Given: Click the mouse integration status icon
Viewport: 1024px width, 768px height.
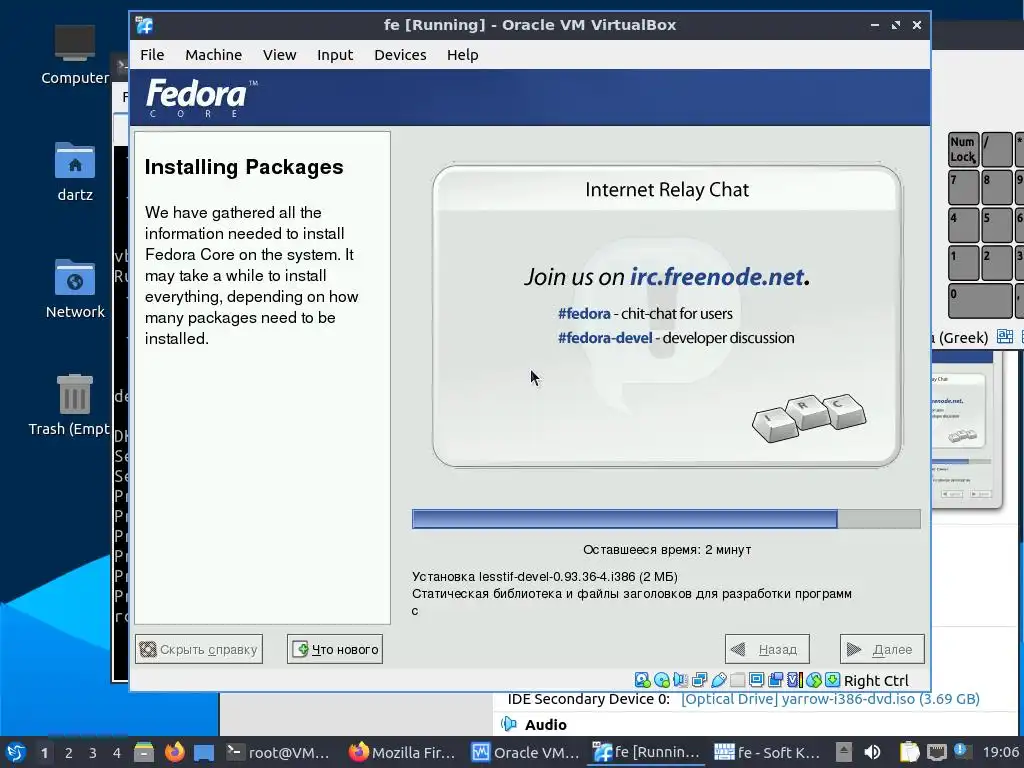Looking at the screenshot, I should point(813,680).
